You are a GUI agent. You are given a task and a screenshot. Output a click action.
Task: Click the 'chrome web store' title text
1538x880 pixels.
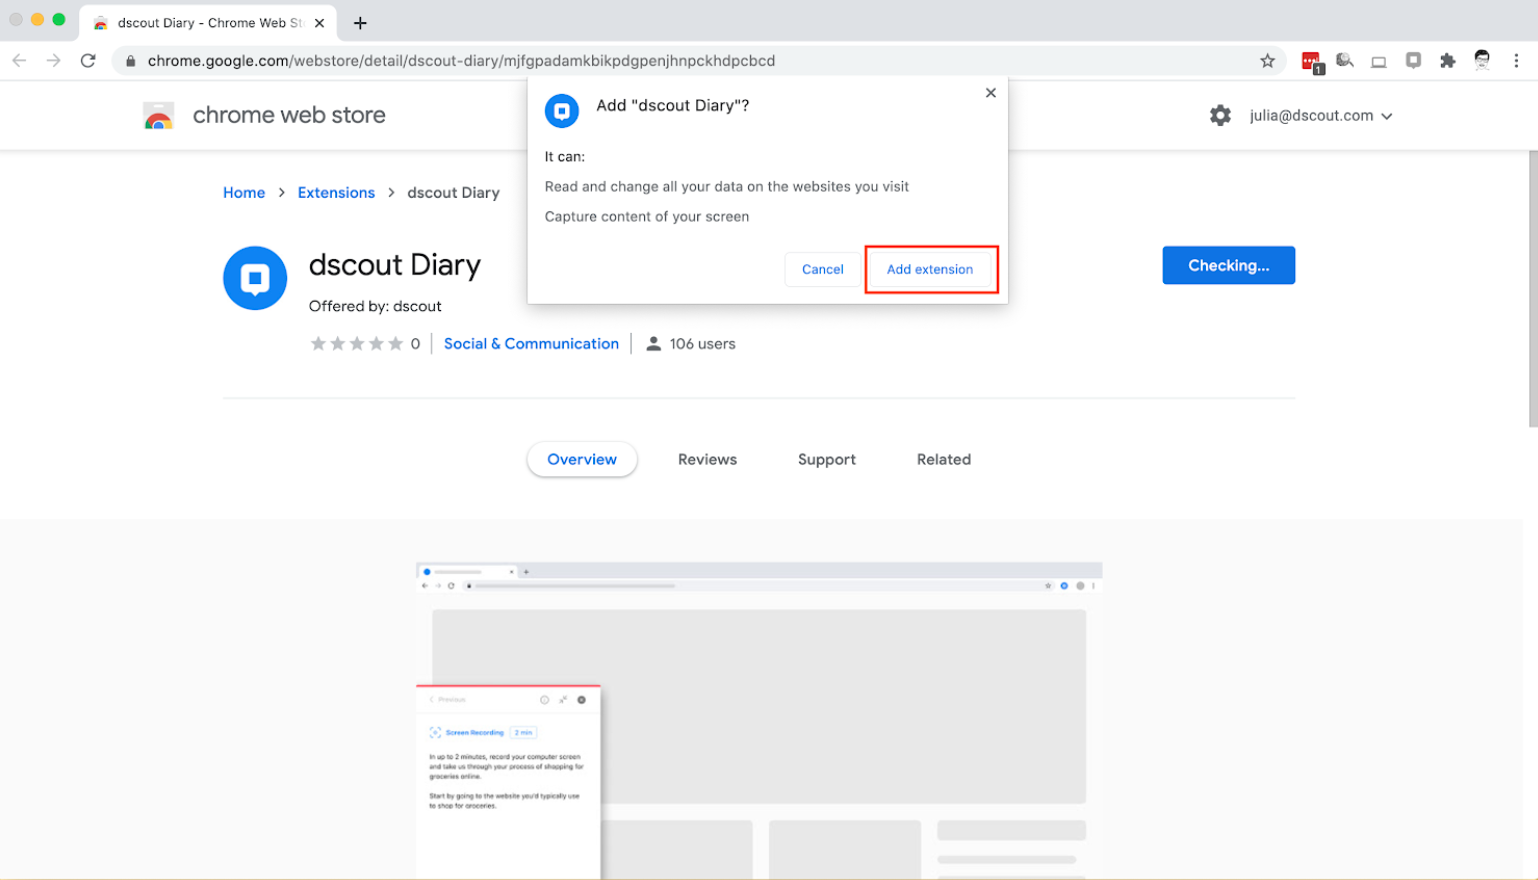coord(289,115)
